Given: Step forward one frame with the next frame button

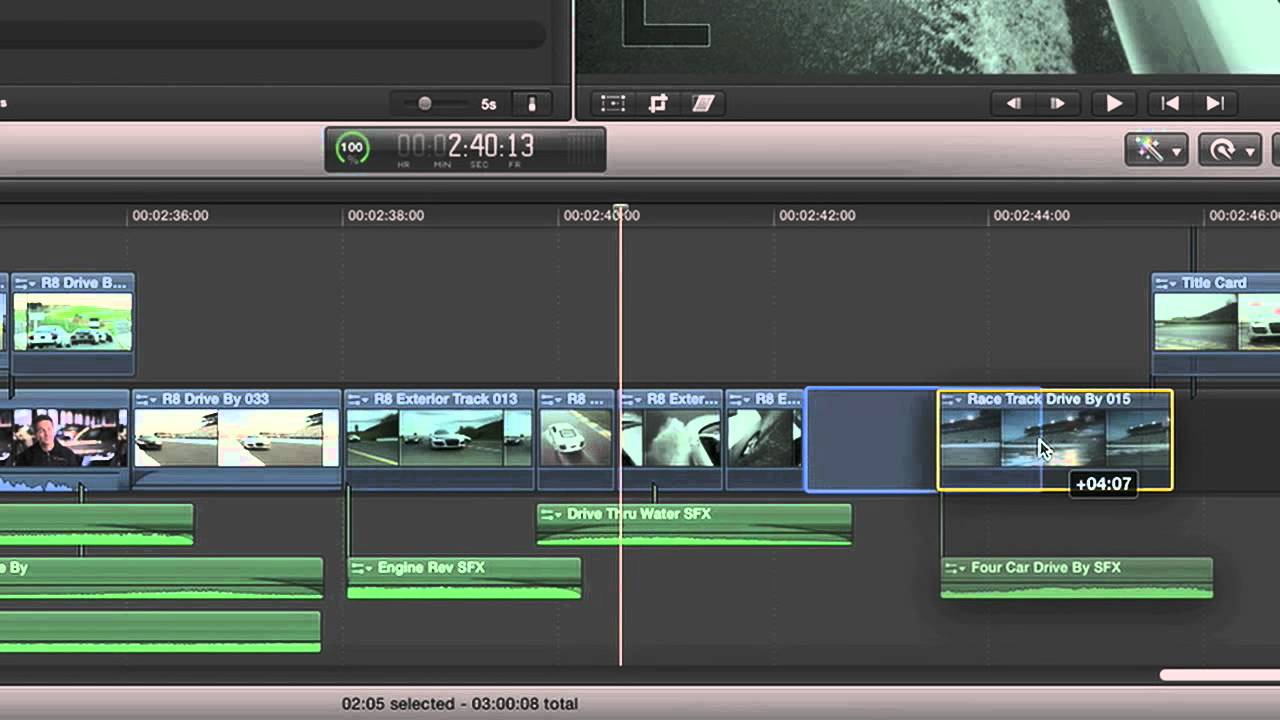Looking at the screenshot, I should pyautogui.click(x=1057, y=103).
